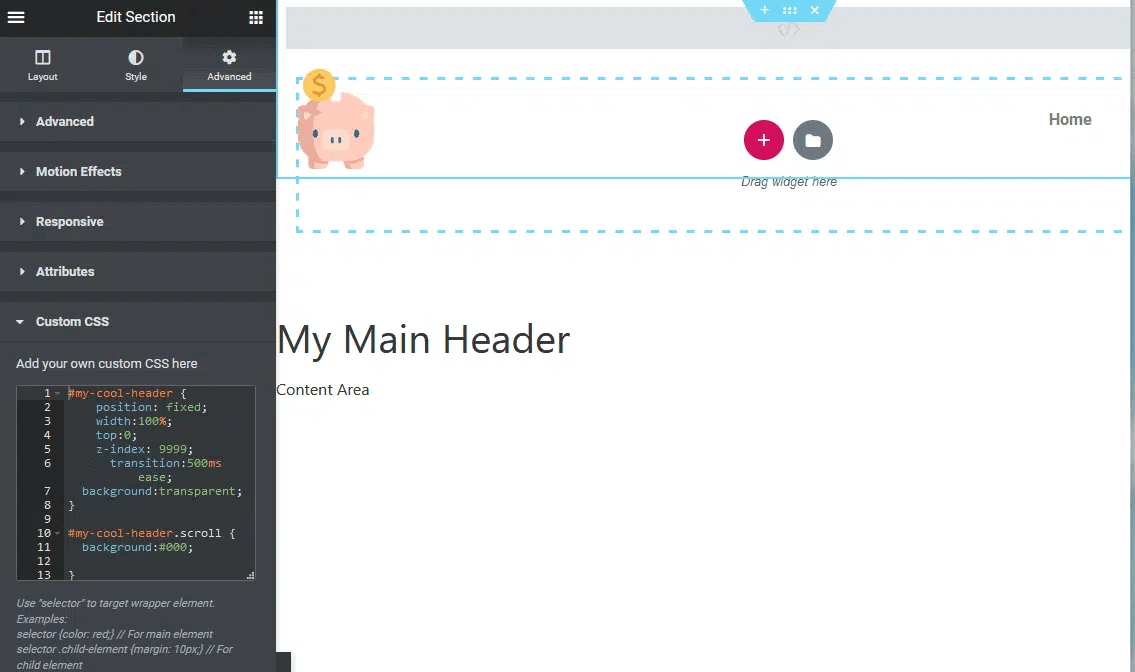Click the Home navigation link
This screenshot has height=672, width=1135.
click(1070, 119)
